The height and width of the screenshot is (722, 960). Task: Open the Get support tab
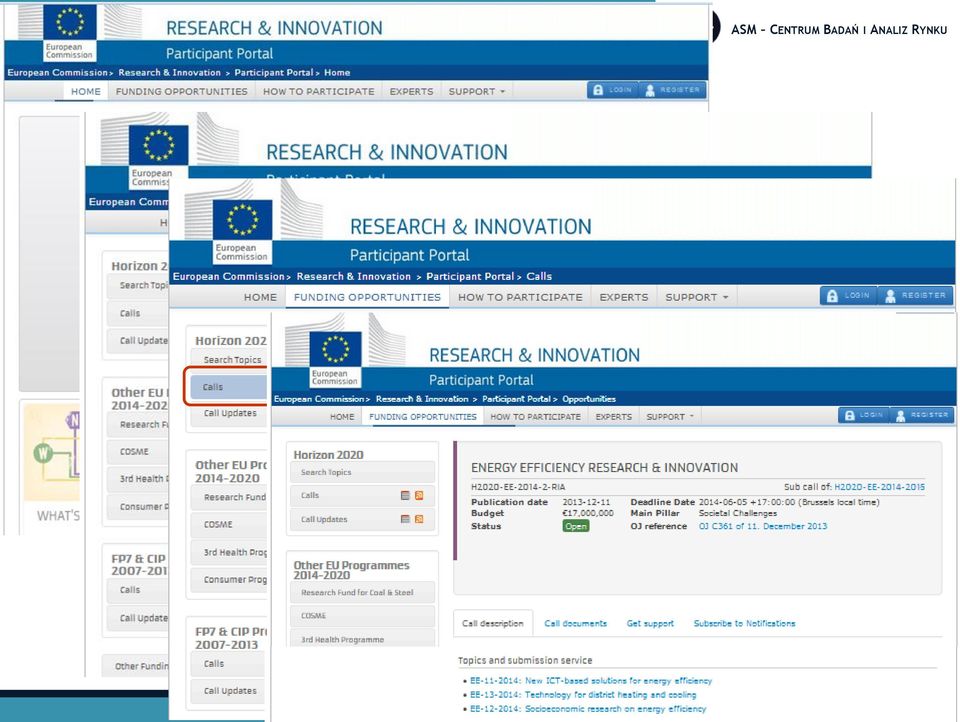pyautogui.click(x=650, y=623)
